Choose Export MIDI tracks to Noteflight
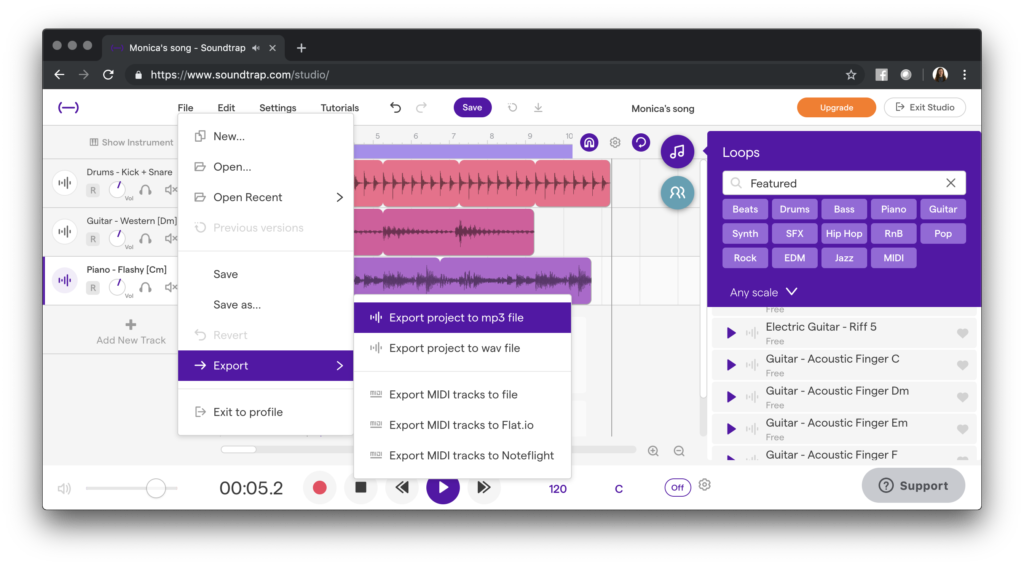This screenshot has height=566, width=1024. click(x=462, y=456)
